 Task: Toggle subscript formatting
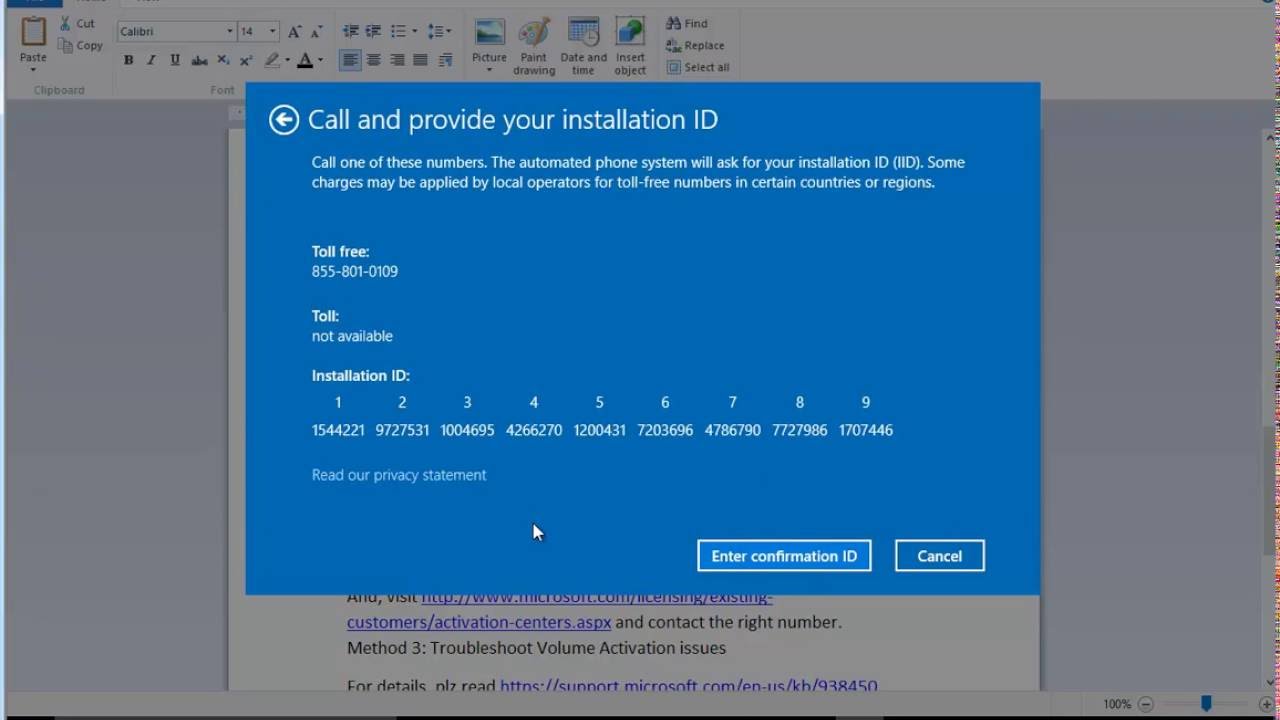click(x=223, y=60)
